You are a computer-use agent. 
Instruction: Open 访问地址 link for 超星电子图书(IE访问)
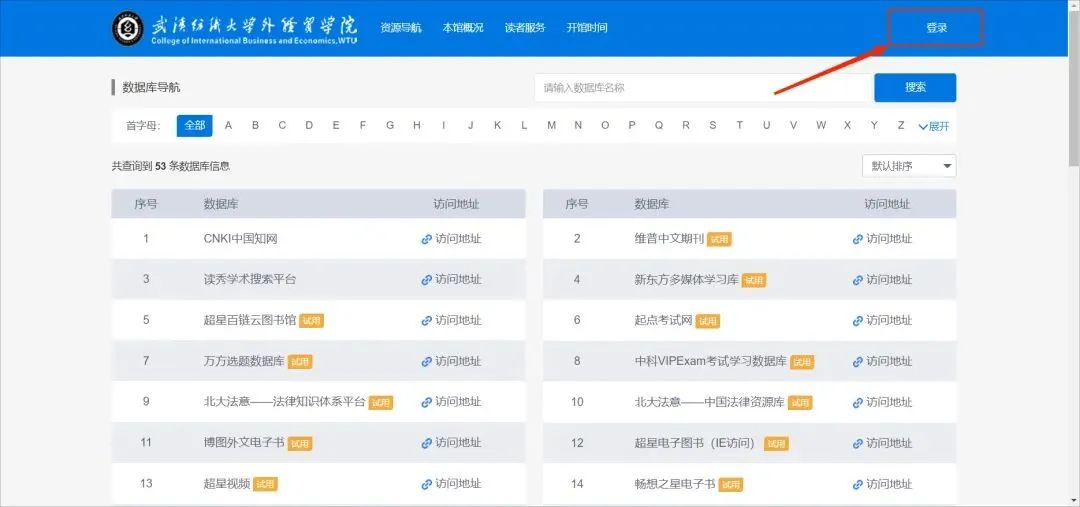point(882,442)
